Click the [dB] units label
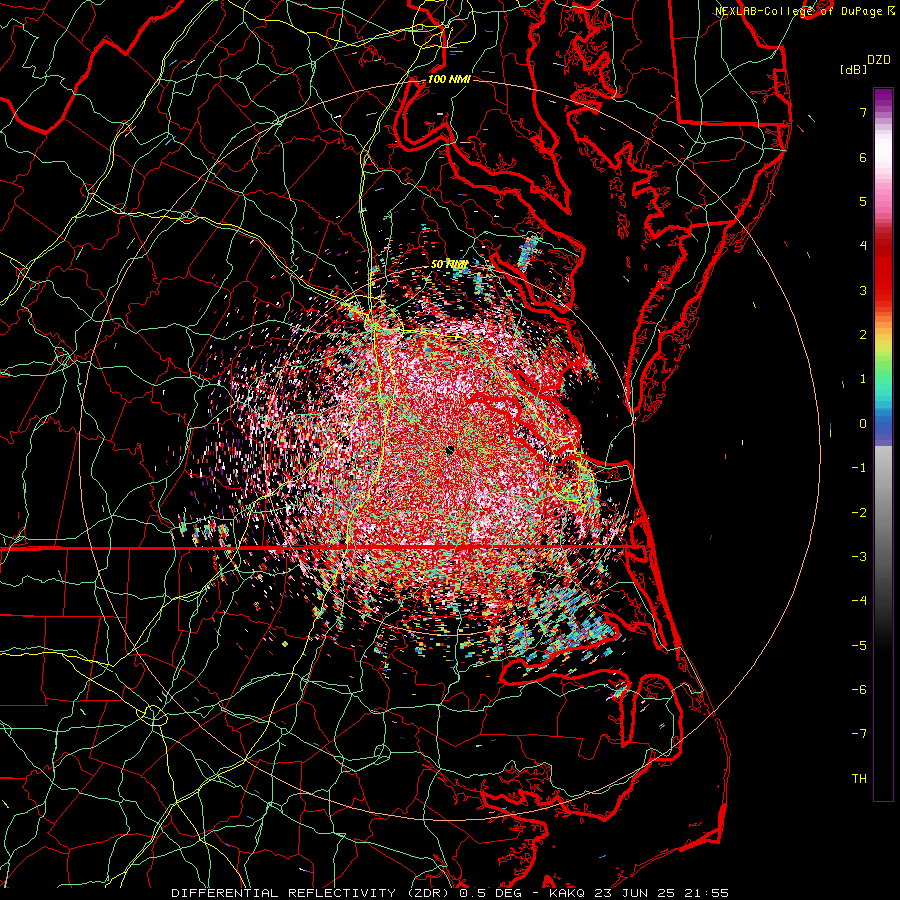This screenshot has width=900, height=900. point(853,69)
